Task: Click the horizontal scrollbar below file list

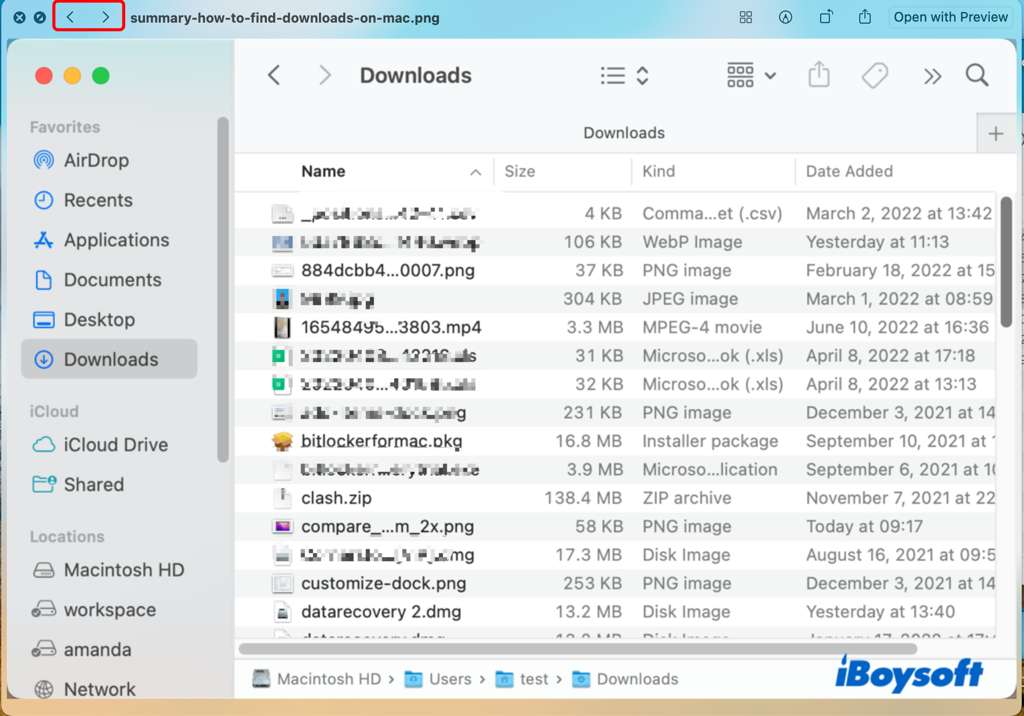Action: [x=577, y=649]
